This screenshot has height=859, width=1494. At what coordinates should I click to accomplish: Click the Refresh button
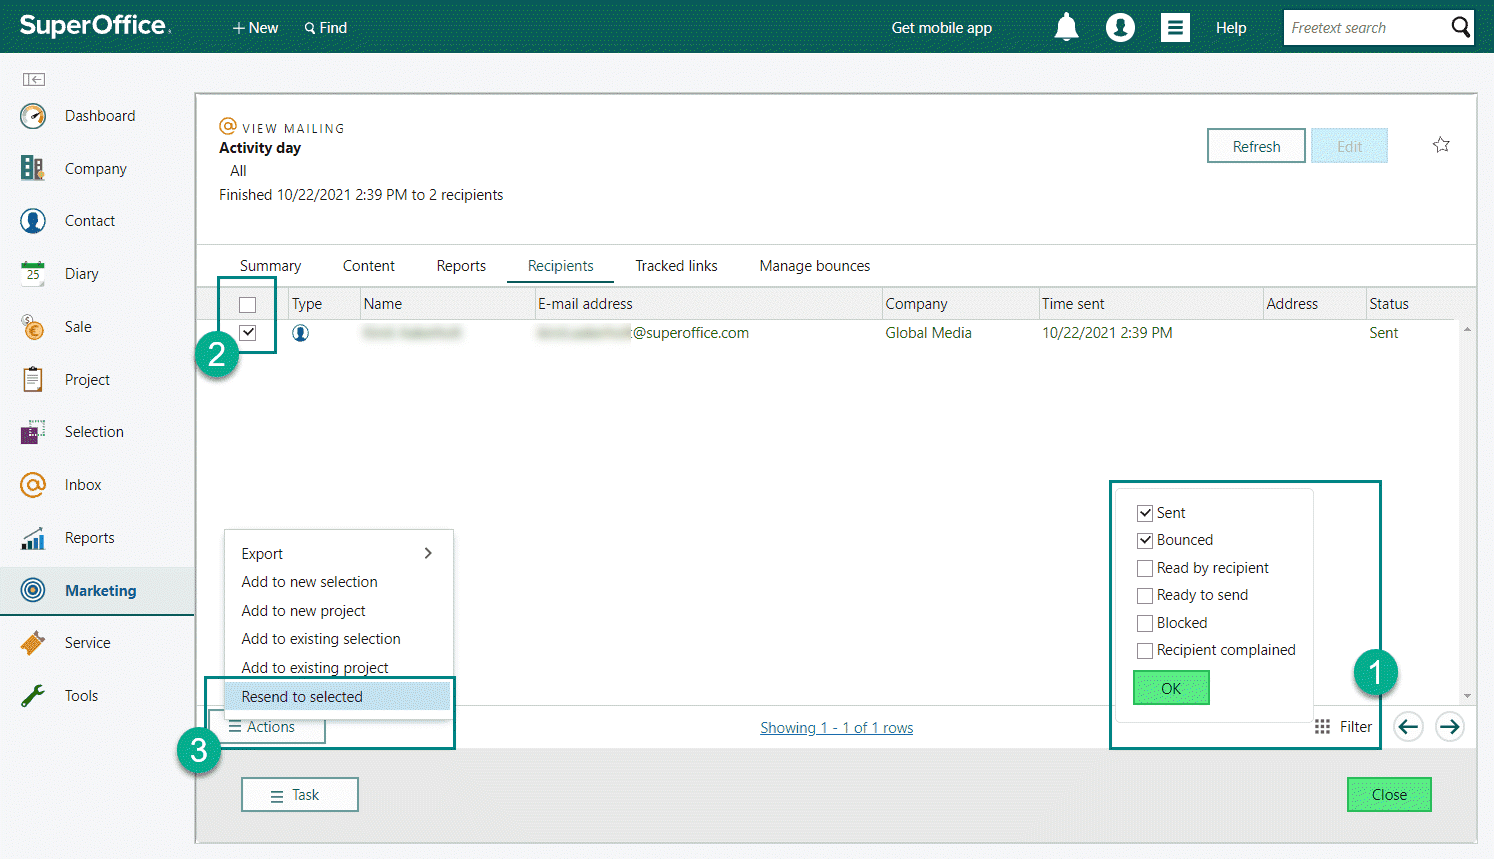tap(1256, 146)
